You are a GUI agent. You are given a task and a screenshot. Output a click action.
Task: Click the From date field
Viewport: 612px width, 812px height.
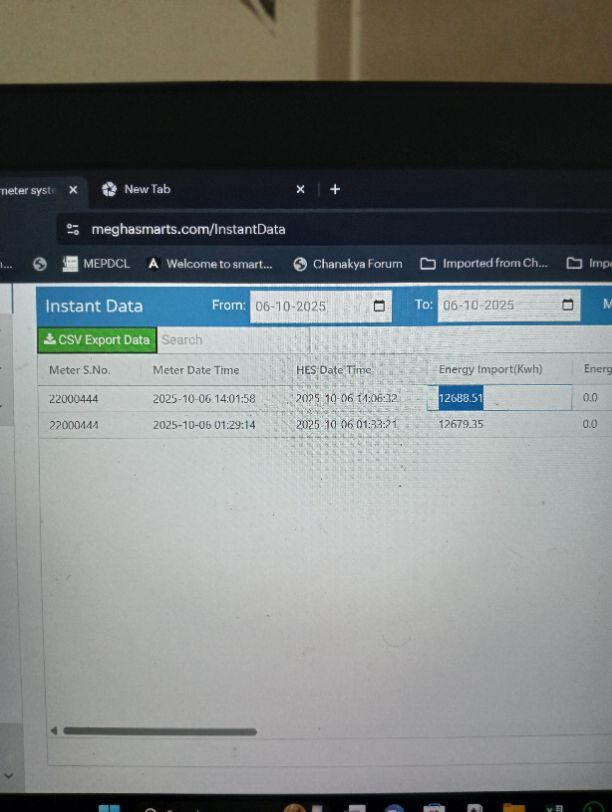pyautogui.click(x=320, y=306)
